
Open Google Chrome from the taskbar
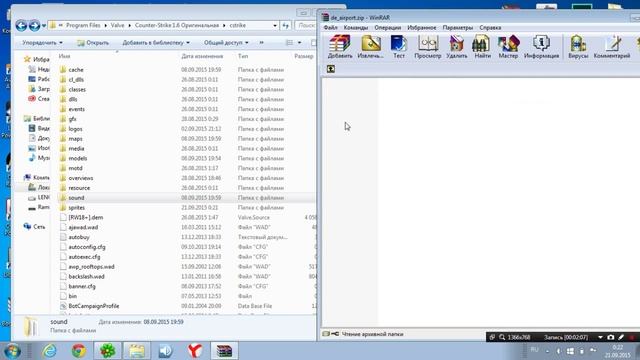click(79, 351)
